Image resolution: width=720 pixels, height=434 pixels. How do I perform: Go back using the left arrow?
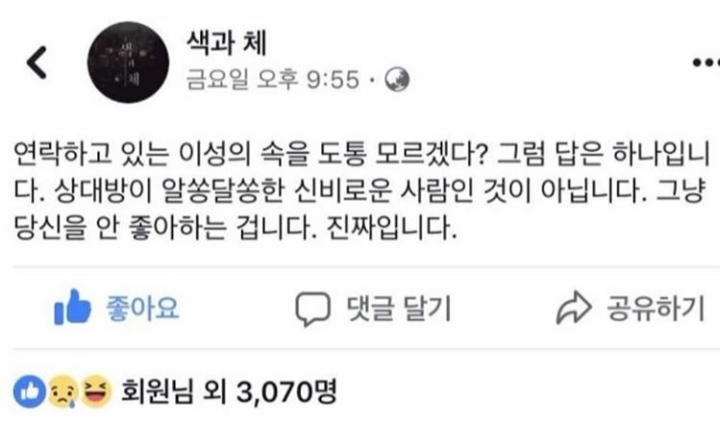click(37, 62)
